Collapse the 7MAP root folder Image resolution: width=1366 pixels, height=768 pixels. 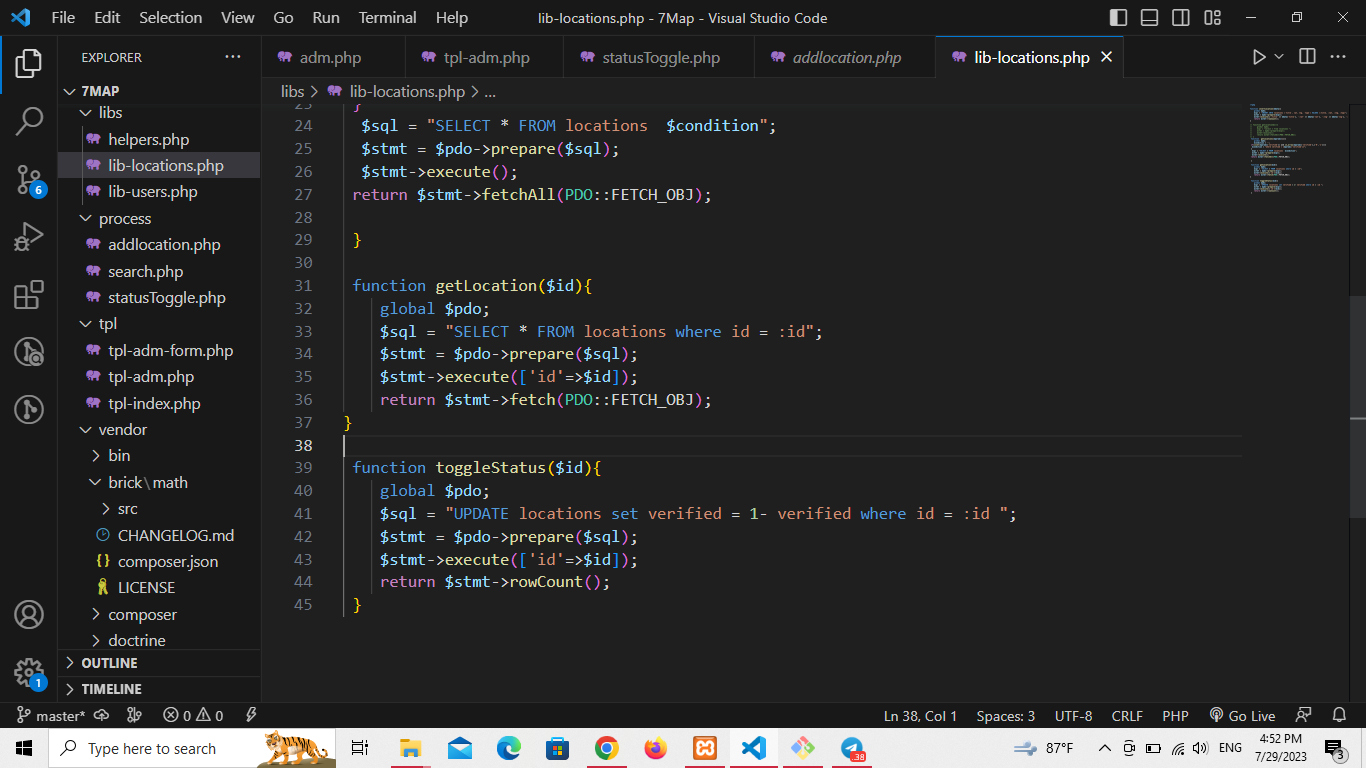point(160,91)
